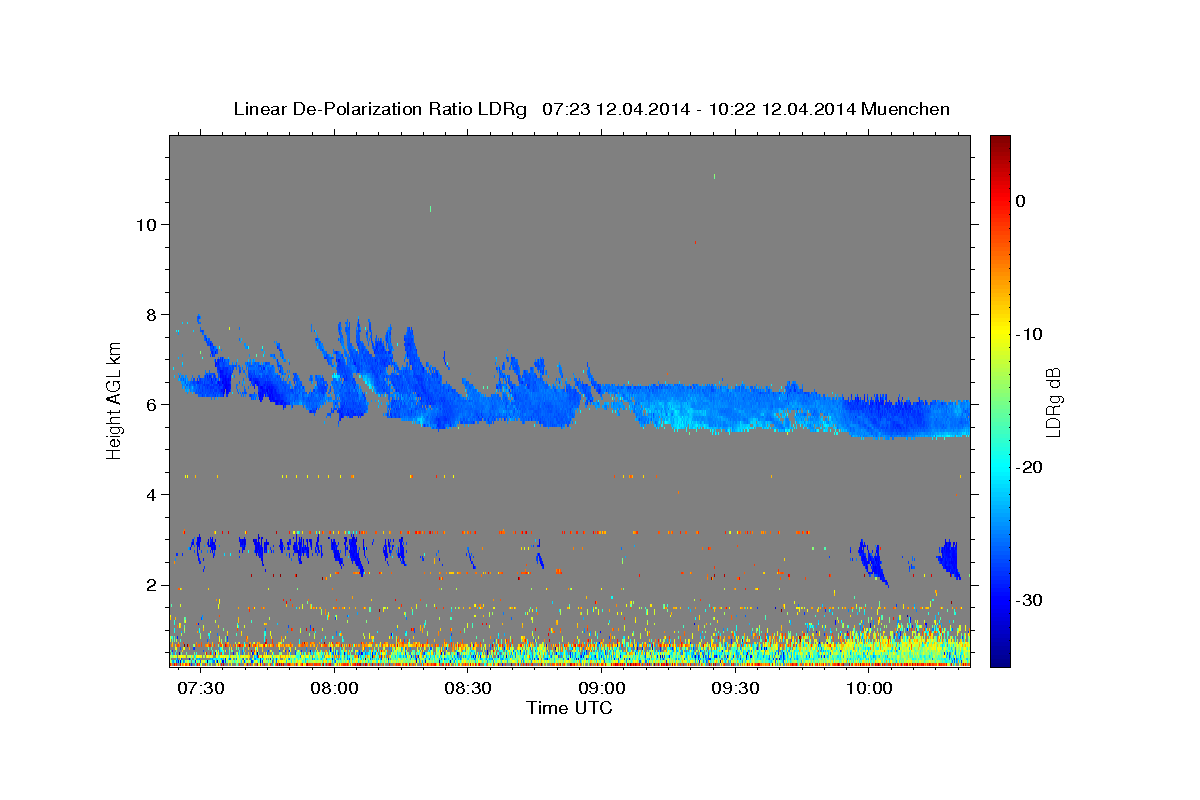The width and height of the screenshot is (1200, 800).
Task: Click the 09:30 time tick label
Action: [x=735, y=689]
